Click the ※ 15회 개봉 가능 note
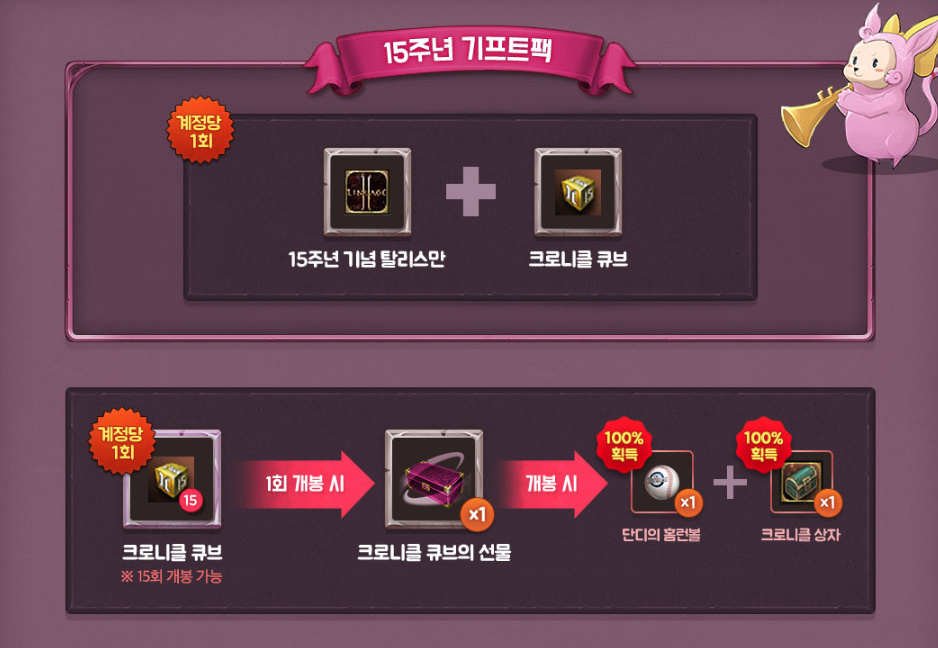The height and width of the screenshot is (648, 938). pyautogui.click(x=171, y=576)
